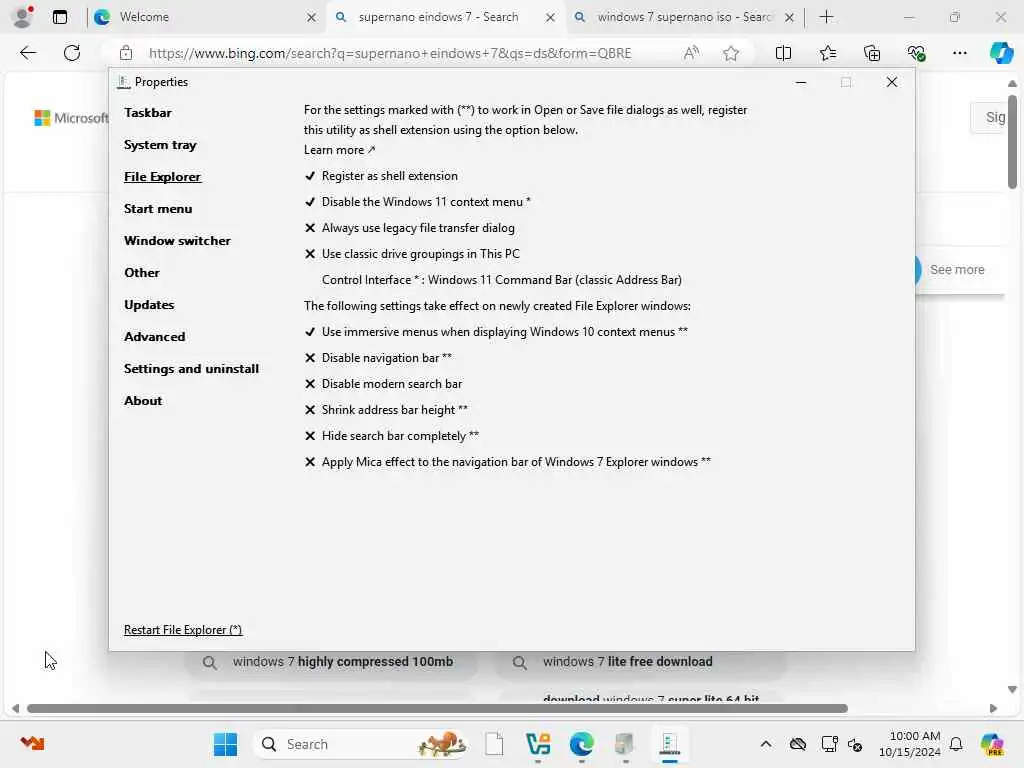Click the Microsoft logo on Bing page

point(71,118)
